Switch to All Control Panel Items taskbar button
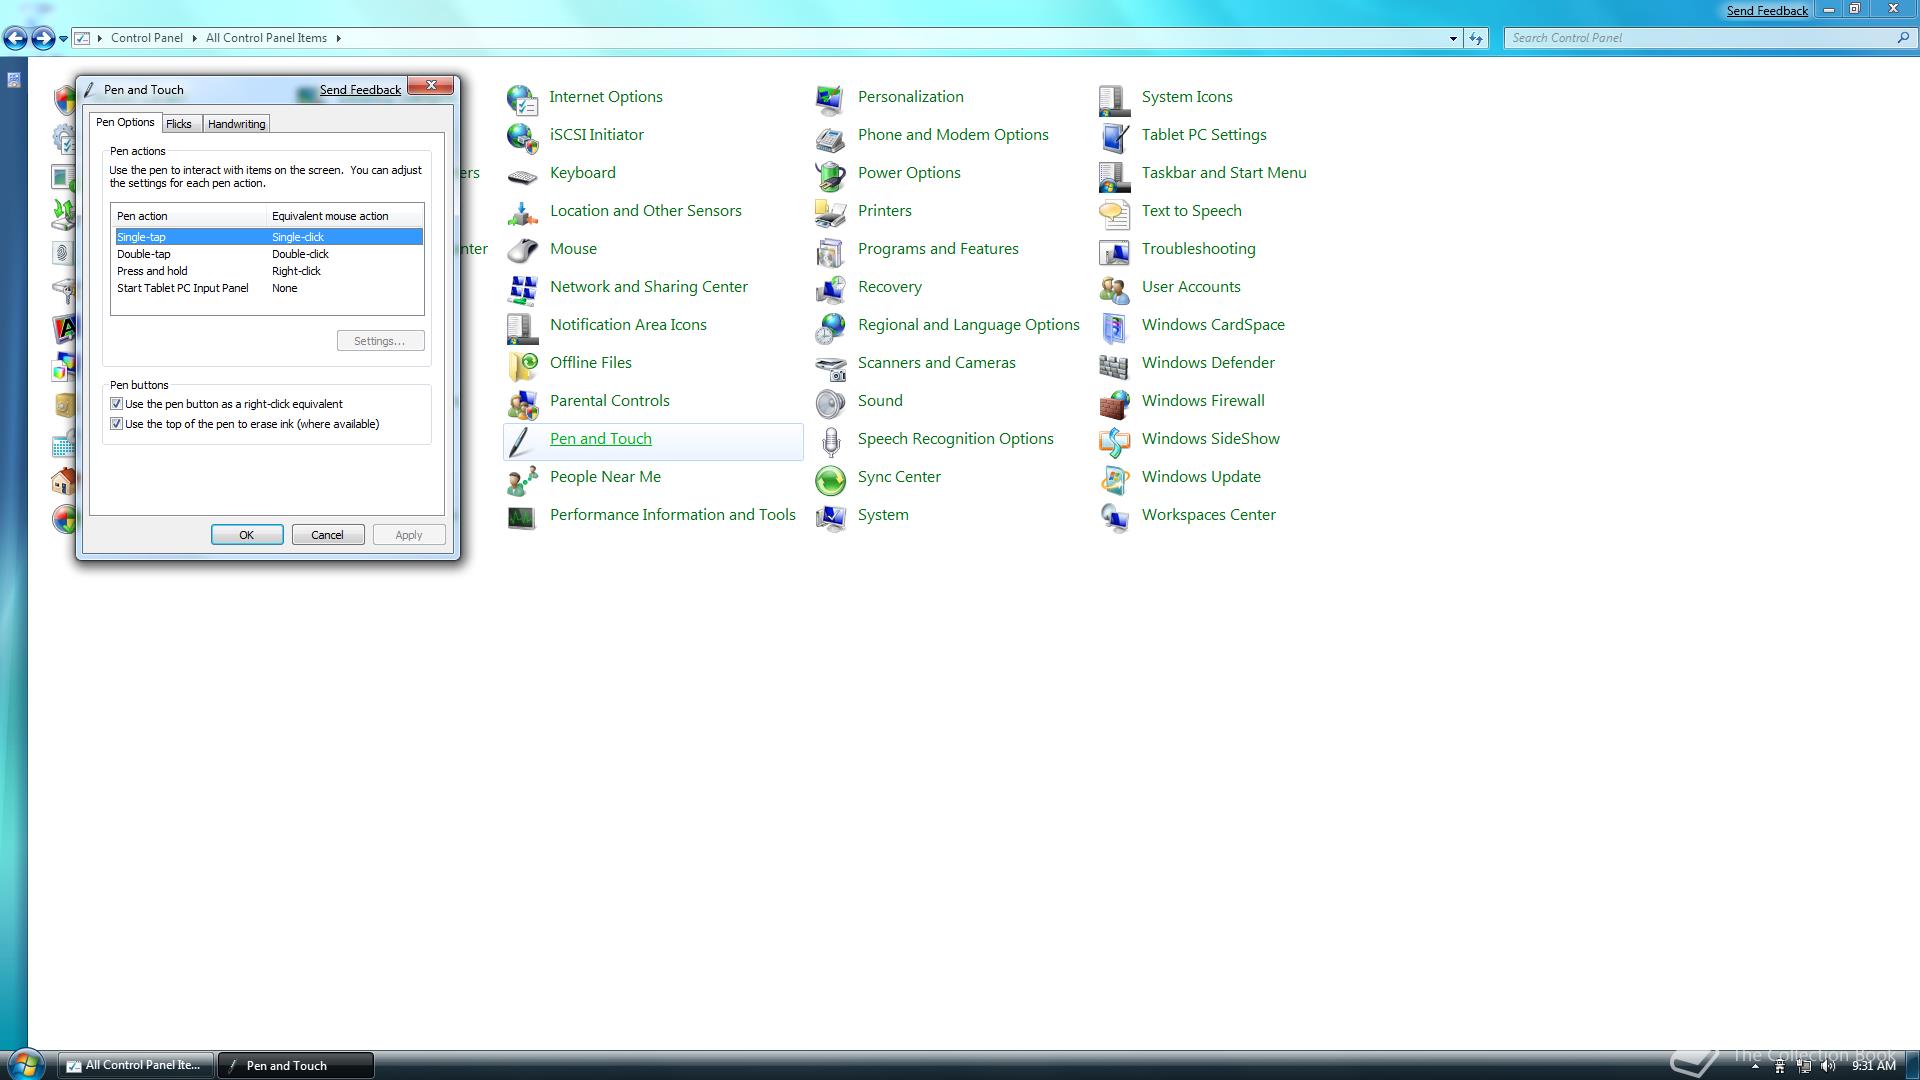The height and width of the screenshot is (1080, 1920). tap(136, 1065)
